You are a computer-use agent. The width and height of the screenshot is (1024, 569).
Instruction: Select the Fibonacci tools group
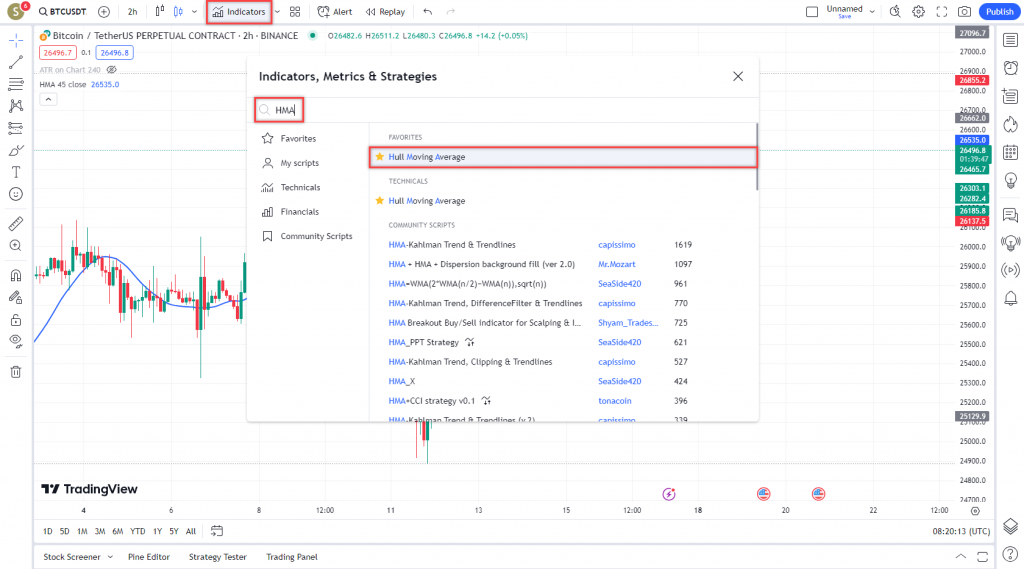tap(16, 84)
